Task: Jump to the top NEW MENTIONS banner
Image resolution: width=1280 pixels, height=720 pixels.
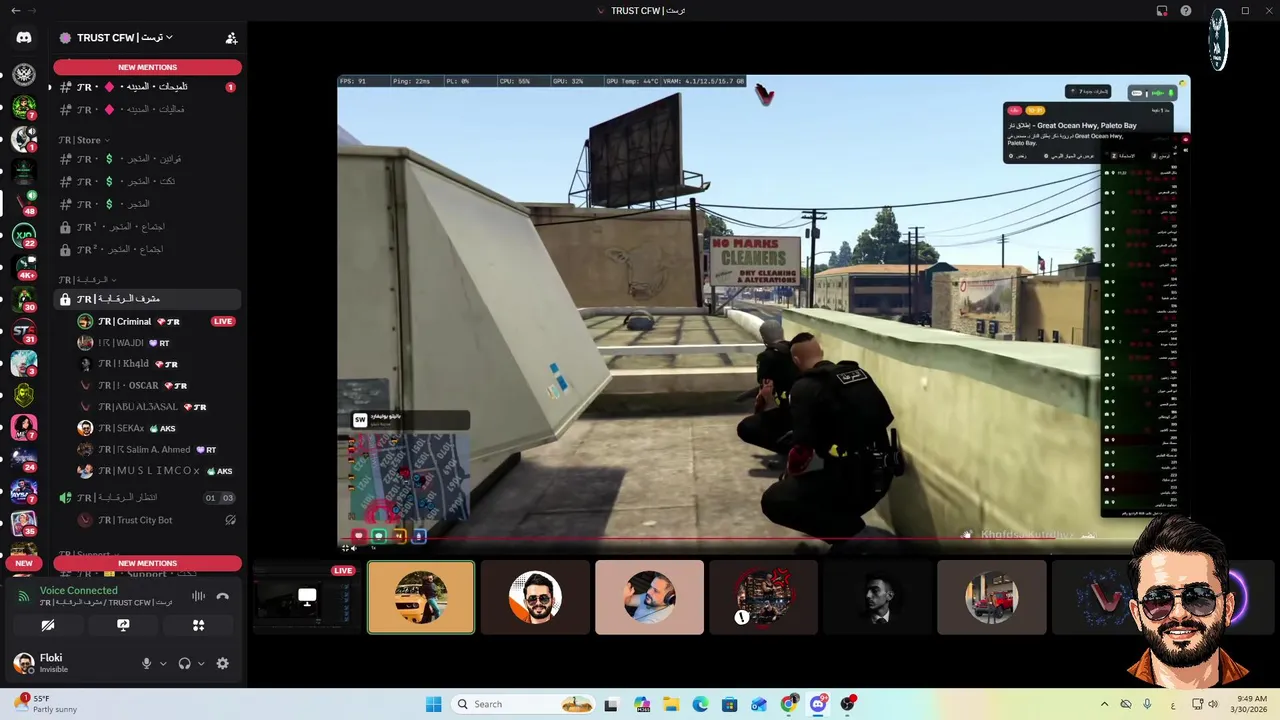Action: point(147,67)
